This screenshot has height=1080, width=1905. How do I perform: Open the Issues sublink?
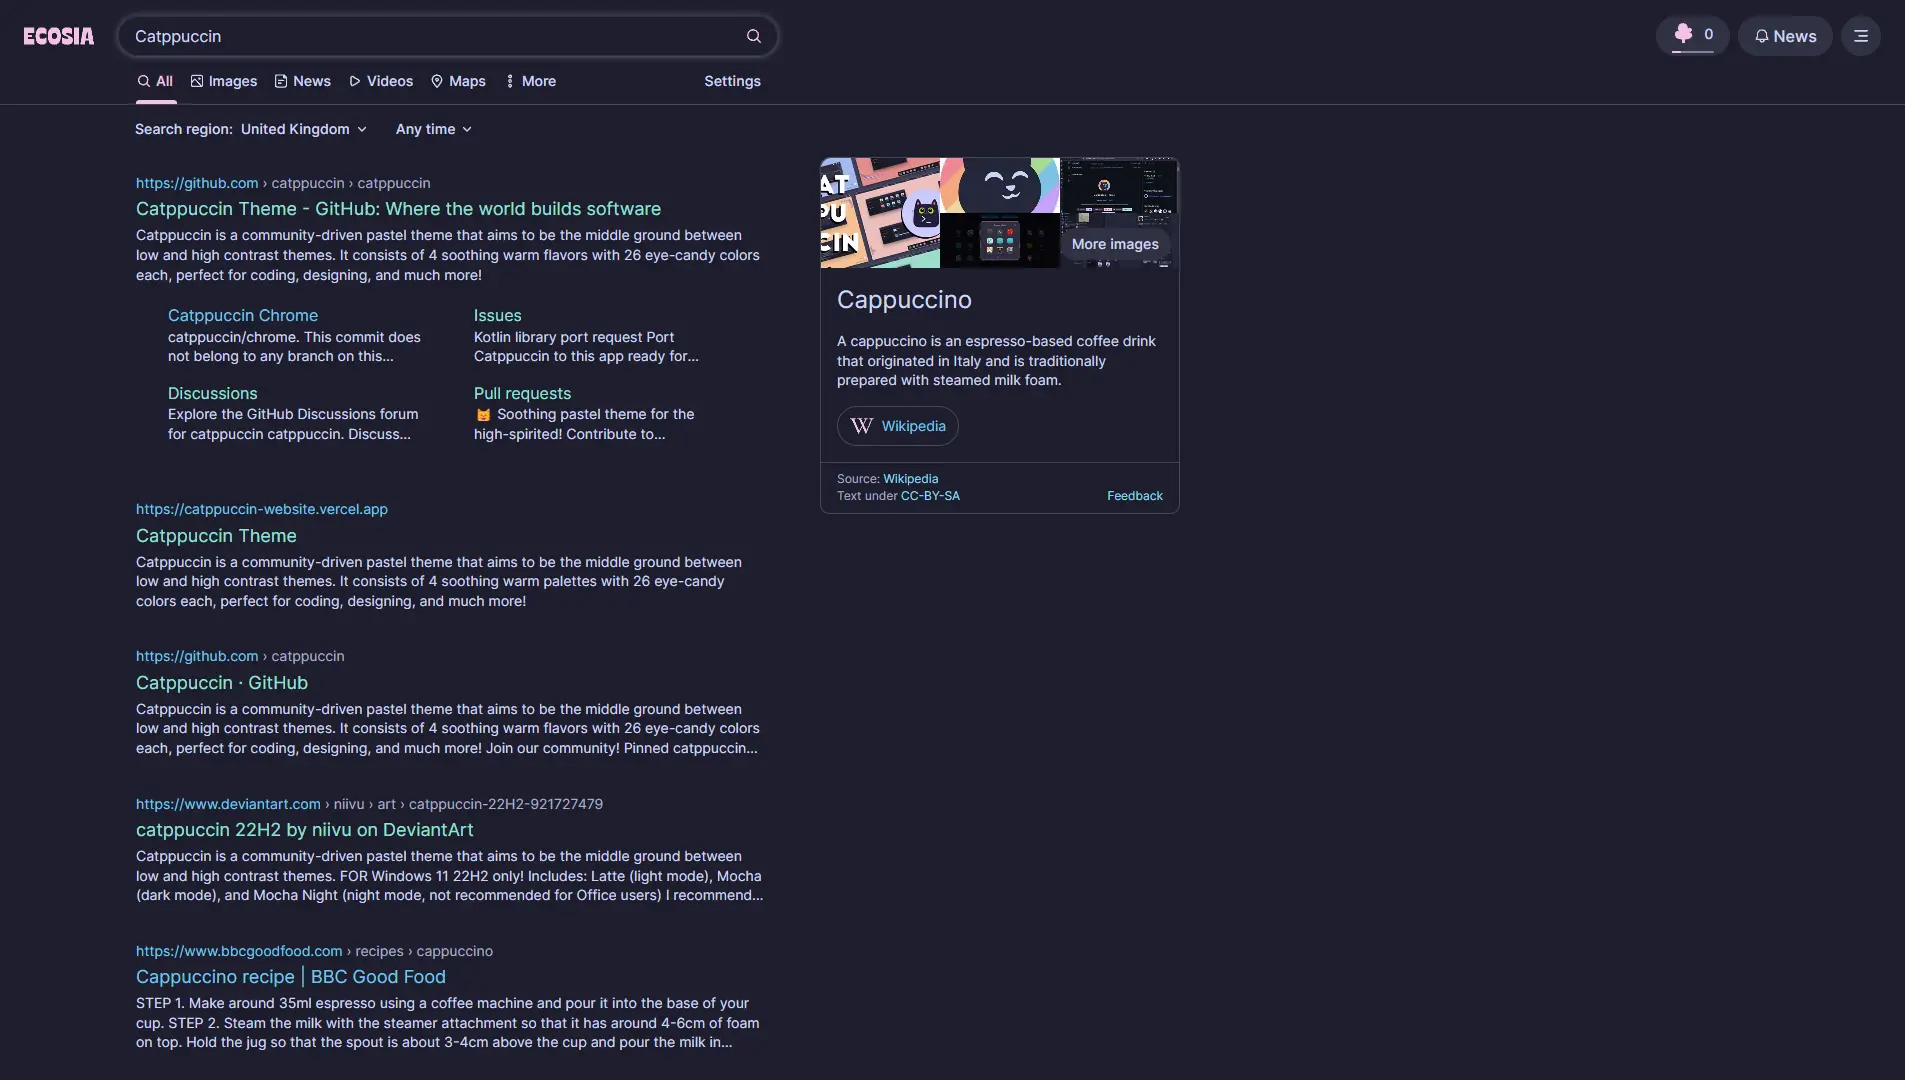tap(497, 315)
